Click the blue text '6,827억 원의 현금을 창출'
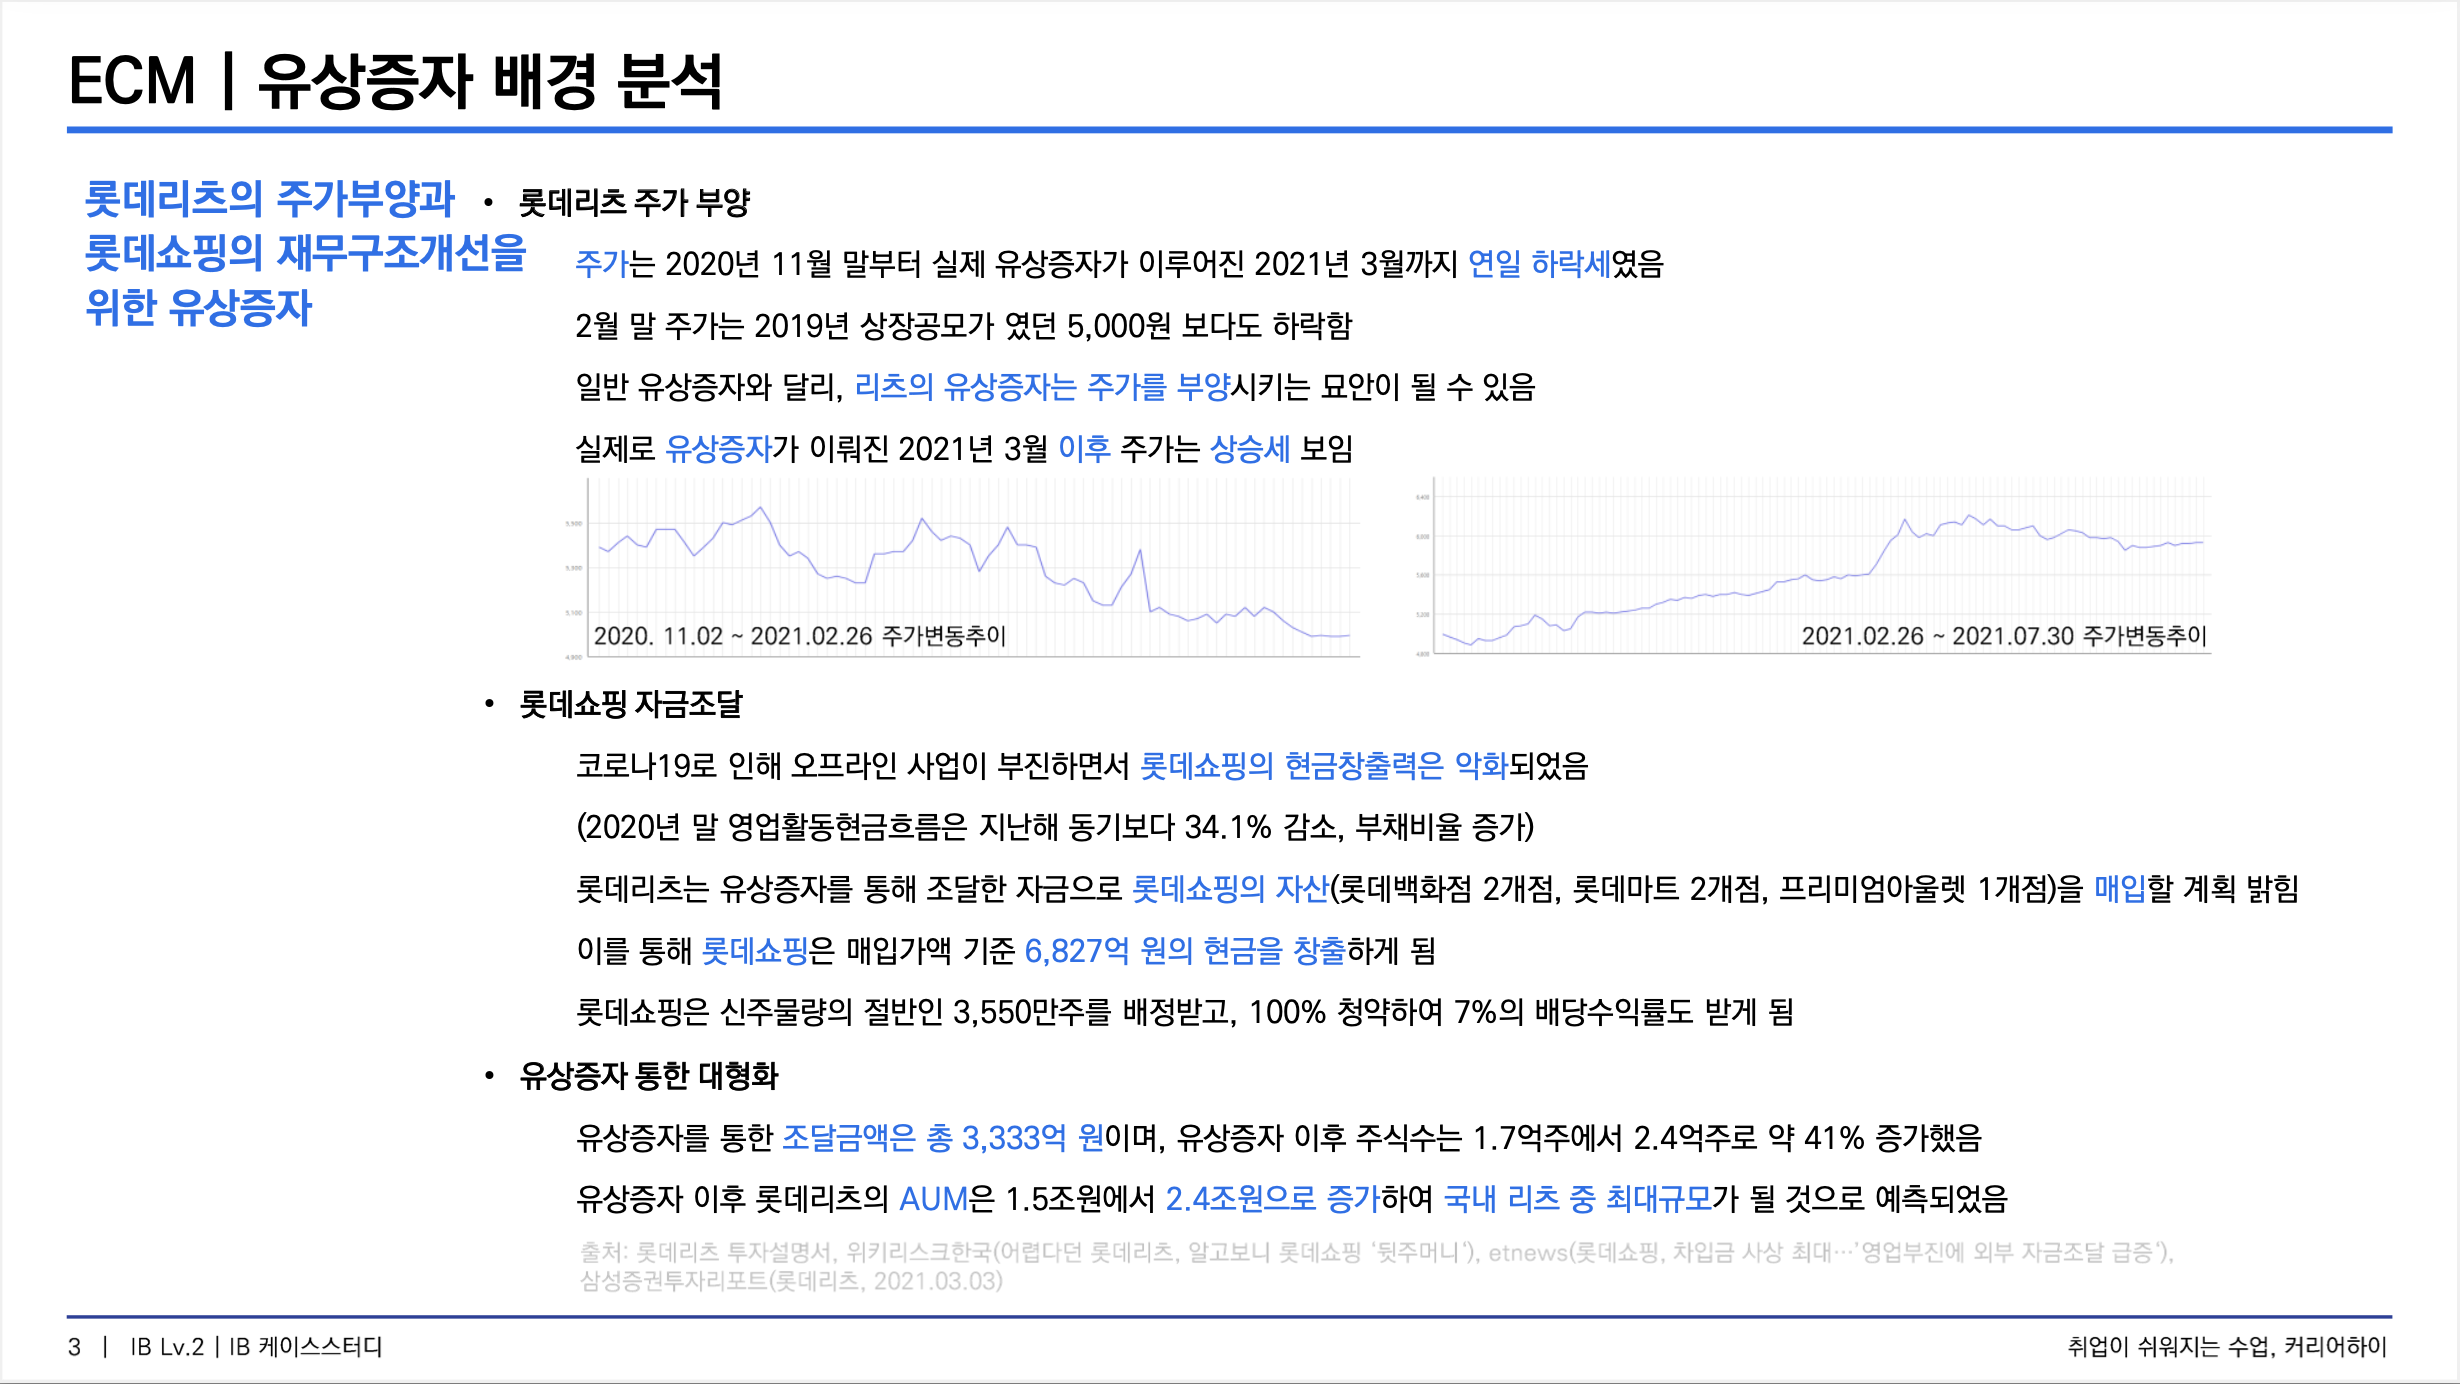Viewport: 2460px width, 1384px height. [x=1185, y=951]
